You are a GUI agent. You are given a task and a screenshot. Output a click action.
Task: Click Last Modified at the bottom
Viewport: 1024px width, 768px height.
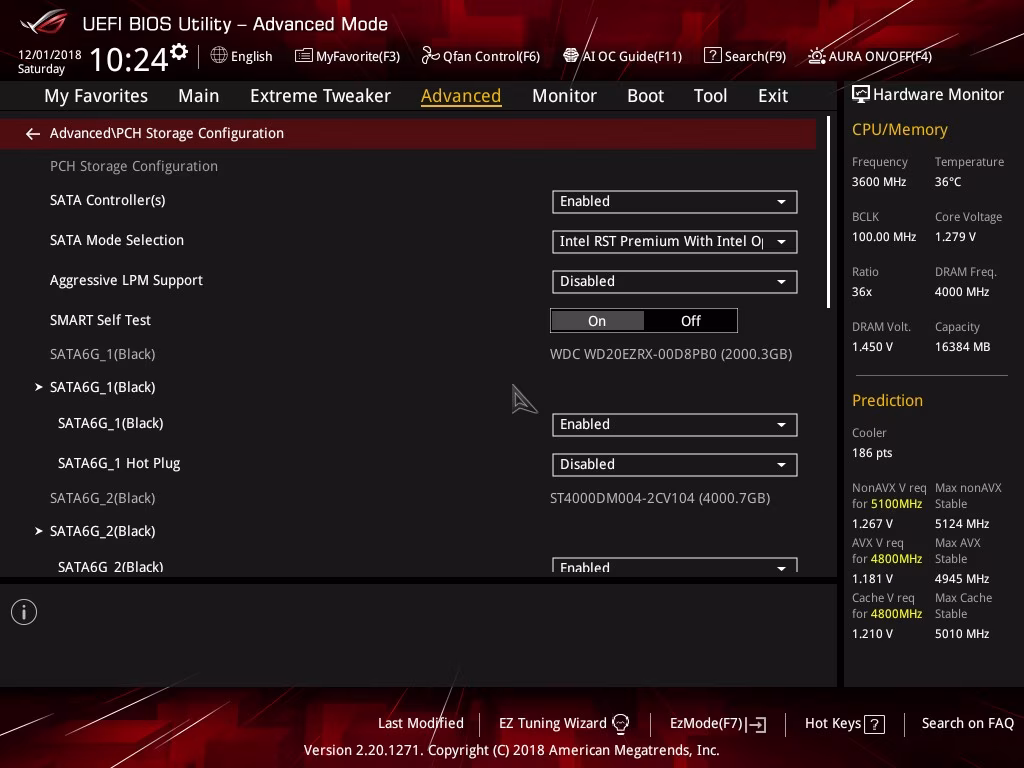[421, 723]
